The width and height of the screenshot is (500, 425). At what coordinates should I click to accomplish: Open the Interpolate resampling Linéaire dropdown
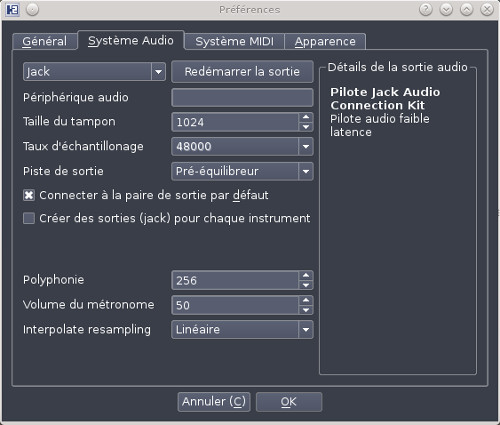(x=242, y=329)
